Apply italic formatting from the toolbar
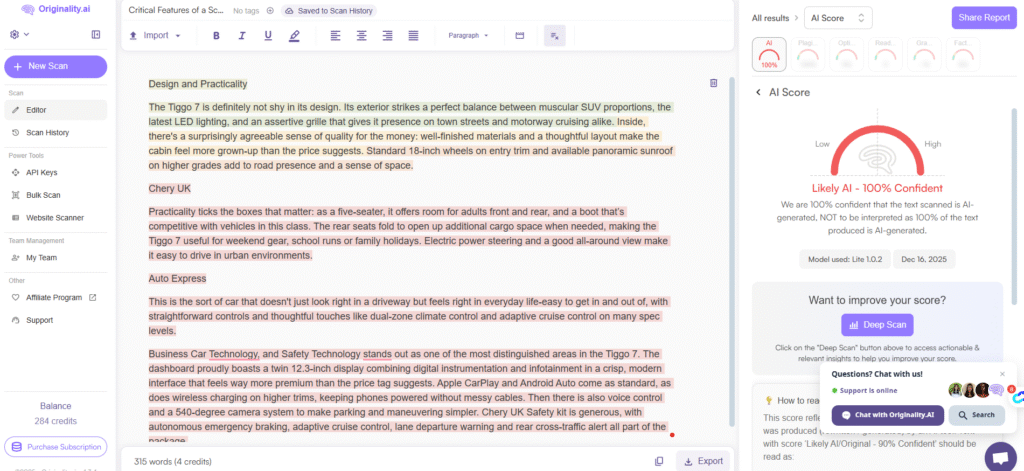Screen dimensions: 1024x471 pyautogui.click(x=242, y=36)
